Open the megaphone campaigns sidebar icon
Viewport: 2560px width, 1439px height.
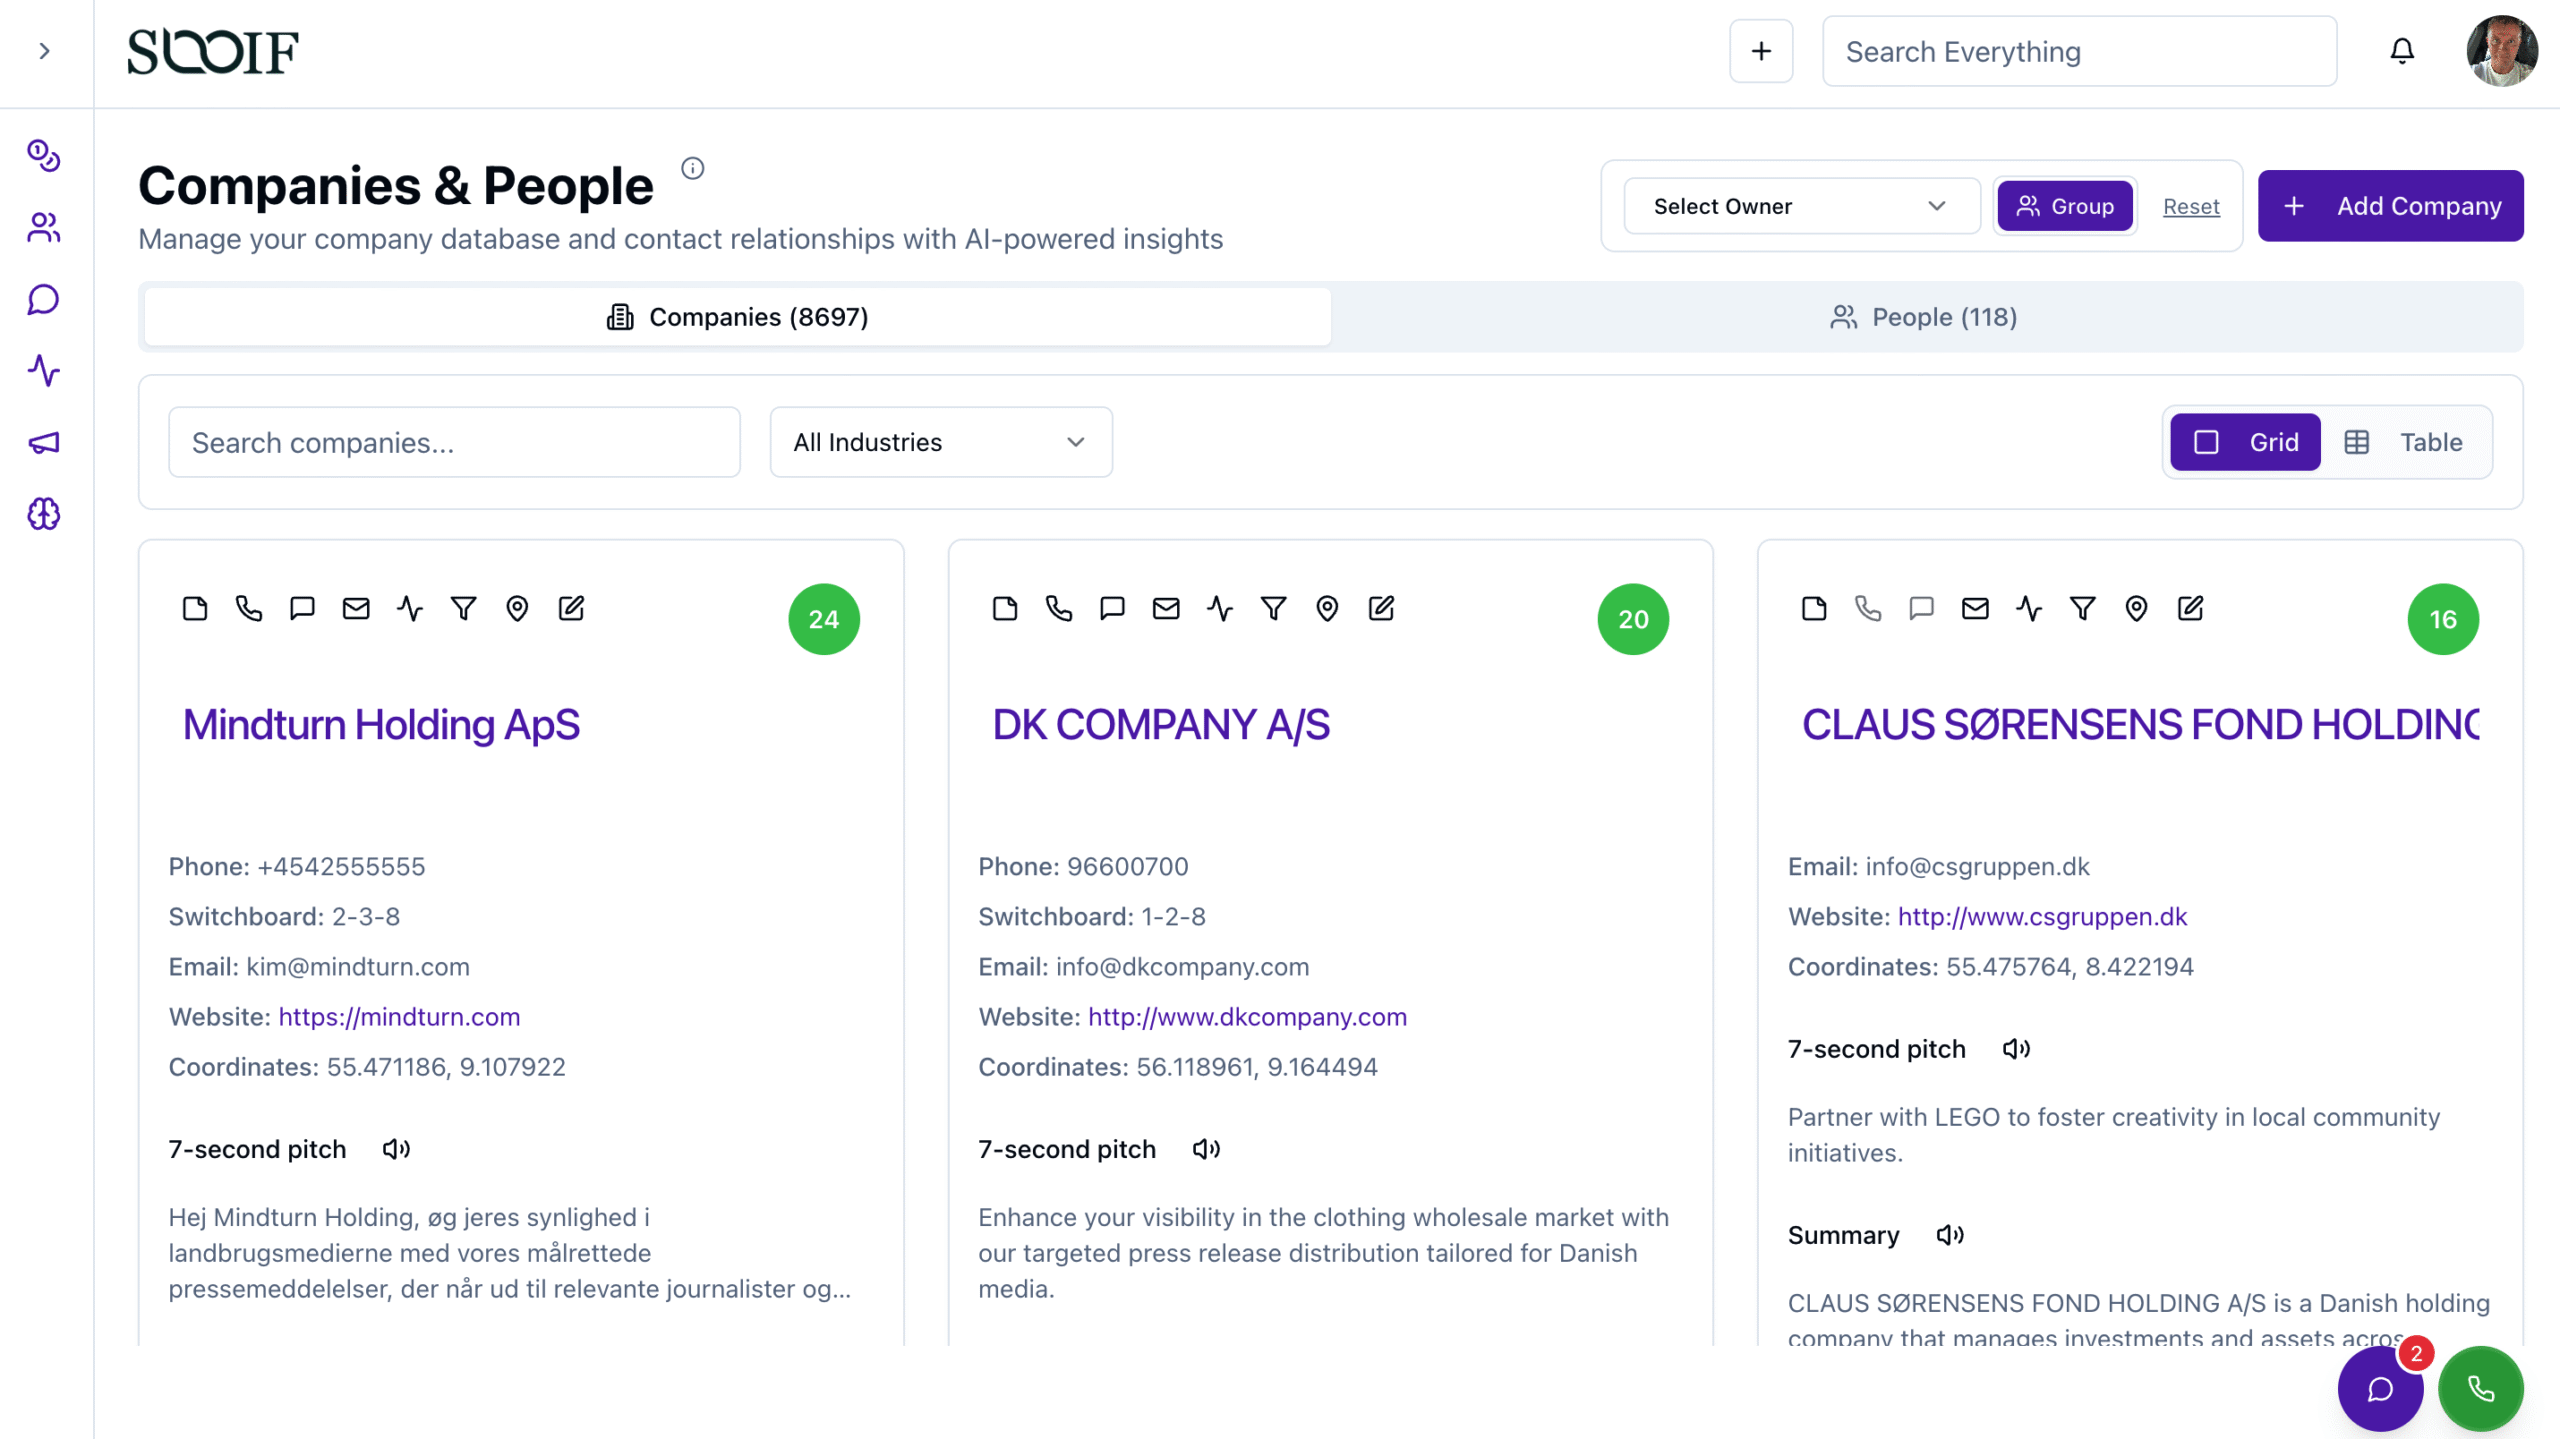click(43, 442)
